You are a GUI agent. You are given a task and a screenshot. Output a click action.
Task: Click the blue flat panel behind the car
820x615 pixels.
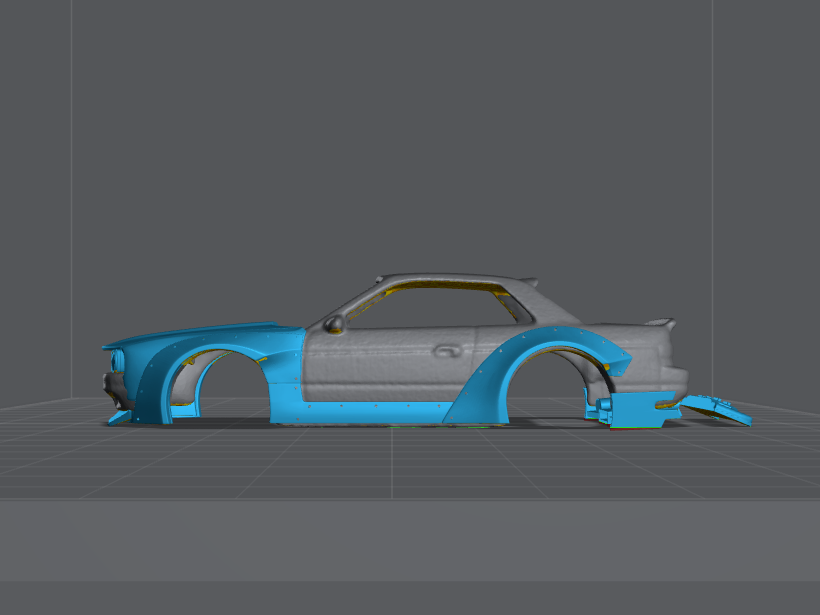pos(716,408)
